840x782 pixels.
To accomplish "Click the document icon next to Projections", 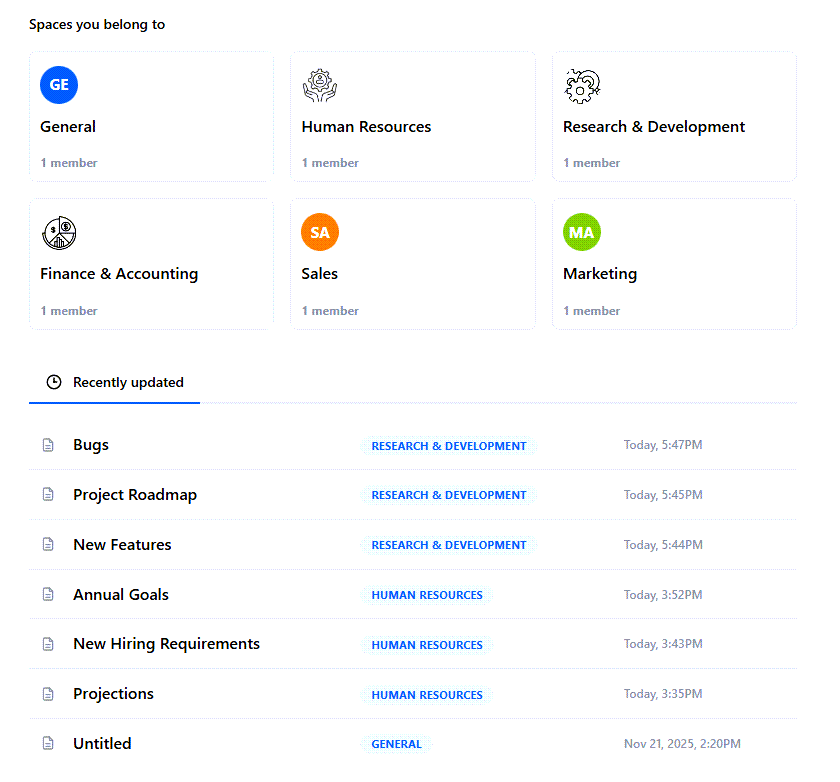I will point(47,693).
